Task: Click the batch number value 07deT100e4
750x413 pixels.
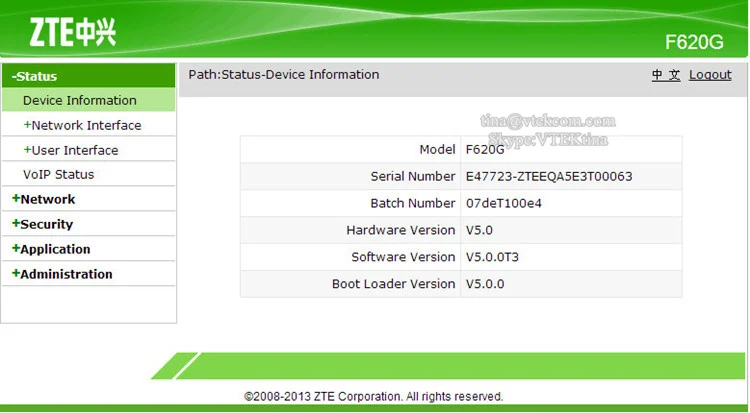Action: coord(502,204)
